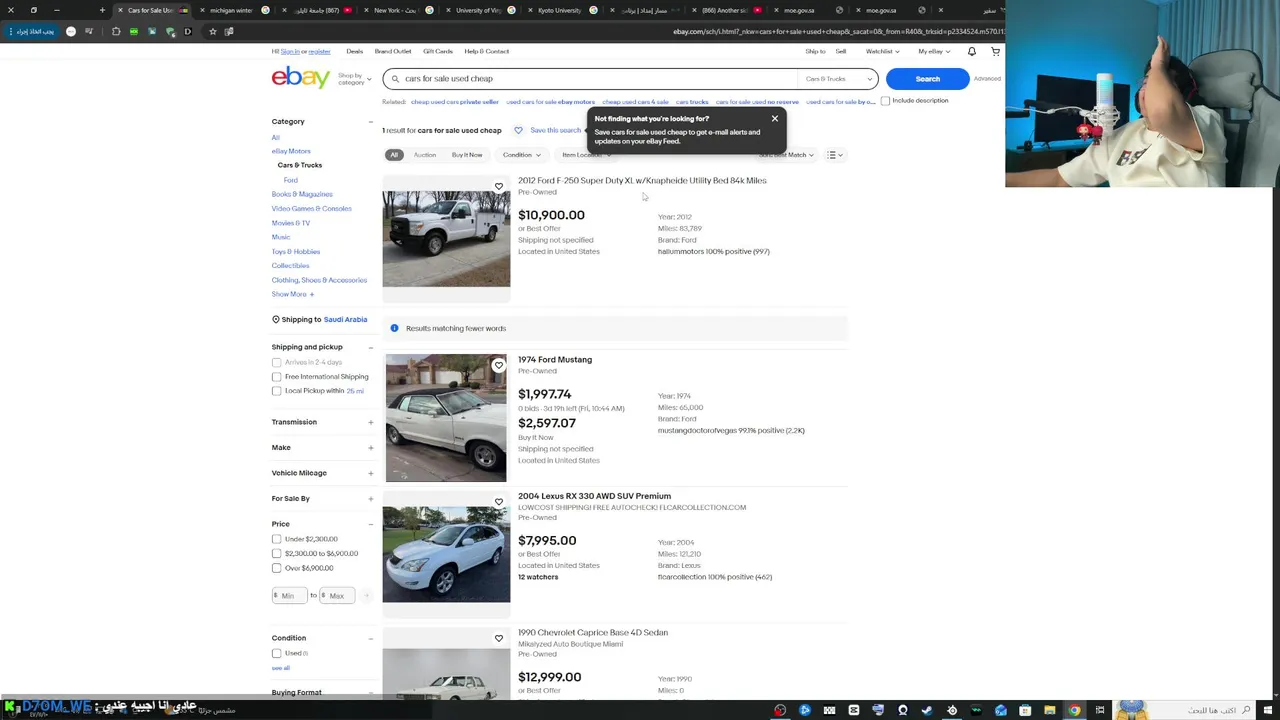Open the white Lexus RX 330 thumbnail
This screenshot has width=1280, height=720.
pos(446,554)
